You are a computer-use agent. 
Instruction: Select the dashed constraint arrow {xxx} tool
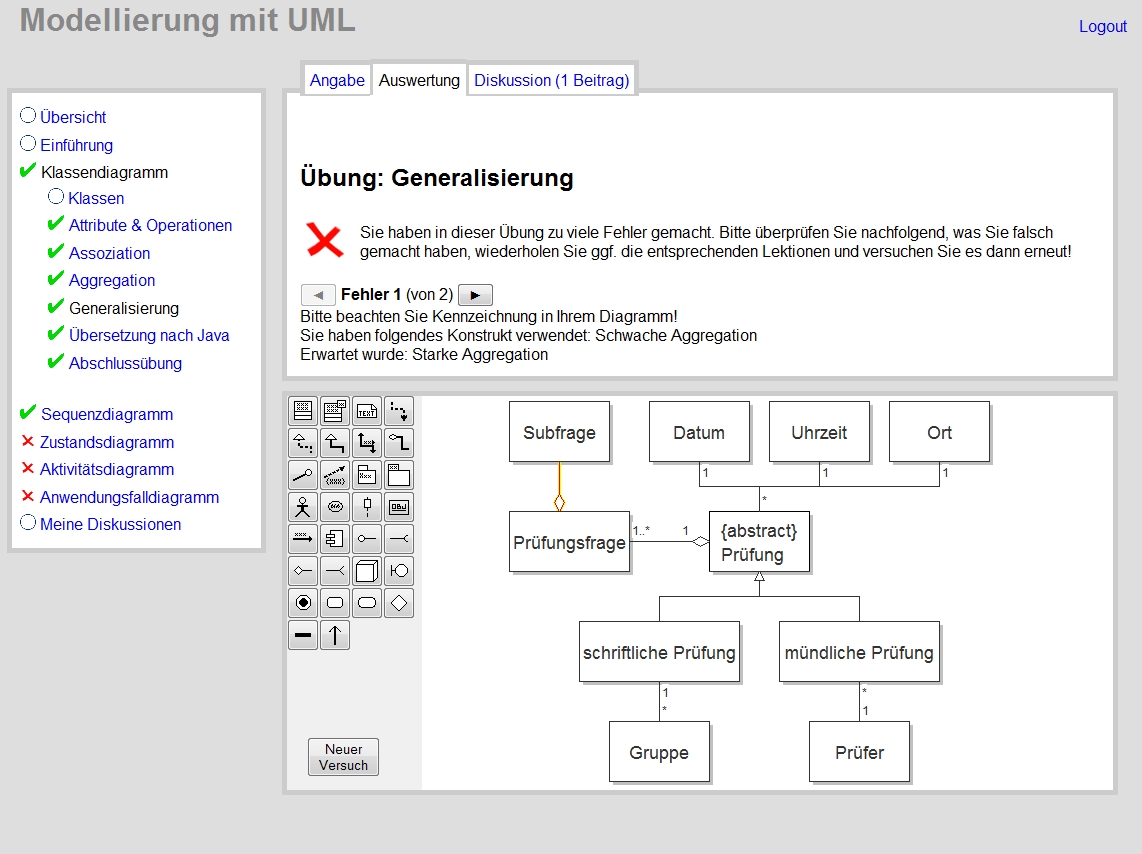tap(335, 475)
